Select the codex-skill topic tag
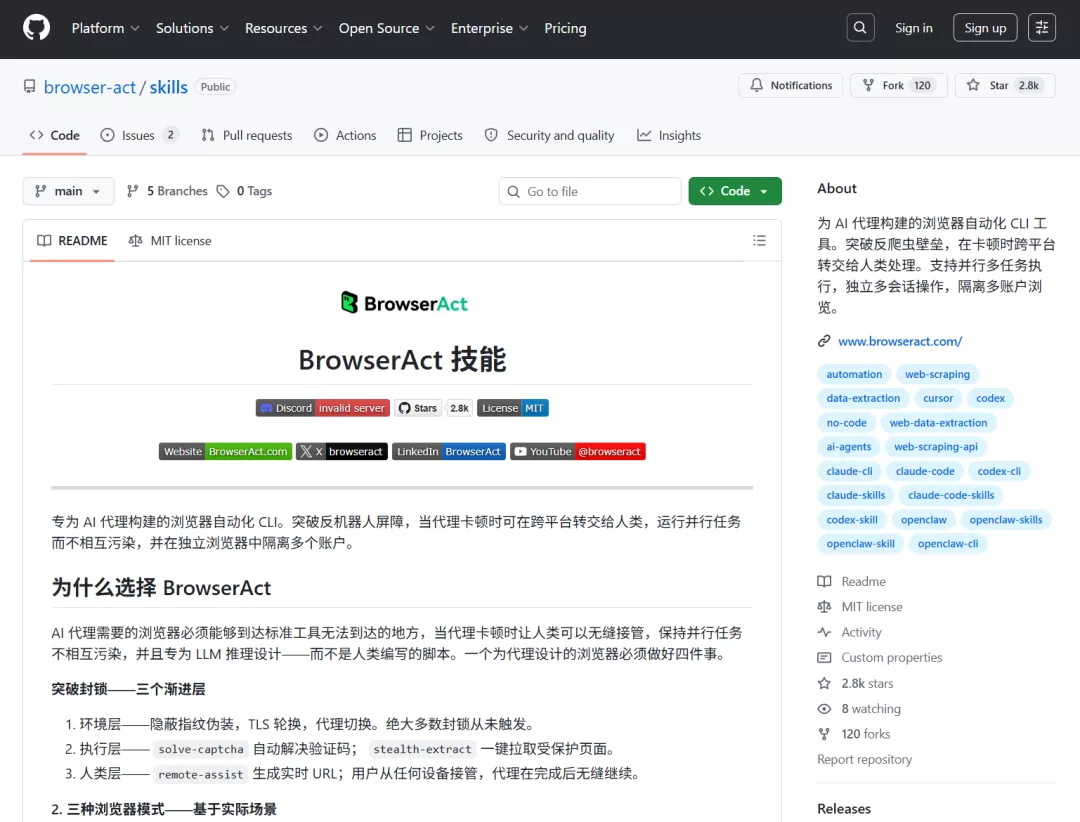 [852, 520]
